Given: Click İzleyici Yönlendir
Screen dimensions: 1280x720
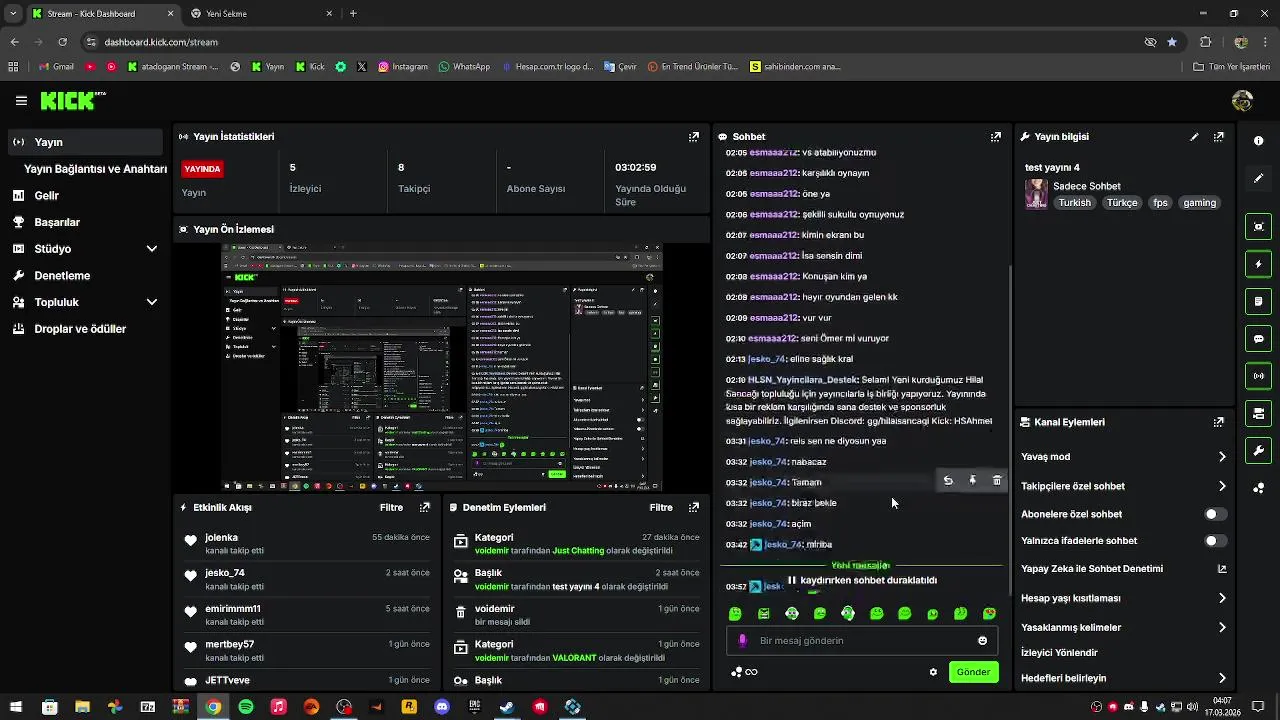Looking at the screenshot, I should (1059, 653).
